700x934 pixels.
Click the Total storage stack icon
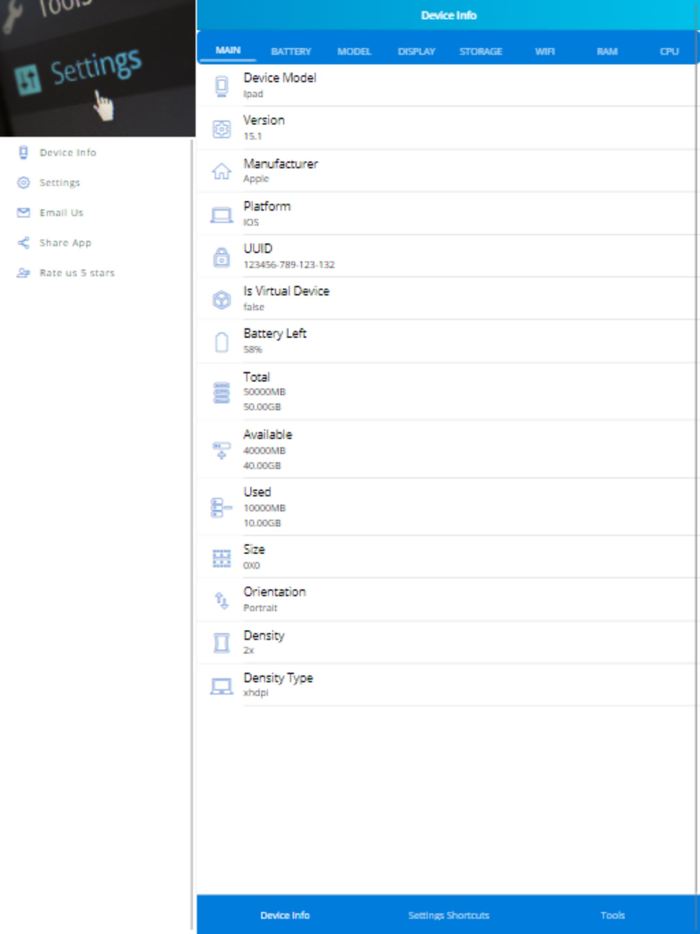coord(223,389)
